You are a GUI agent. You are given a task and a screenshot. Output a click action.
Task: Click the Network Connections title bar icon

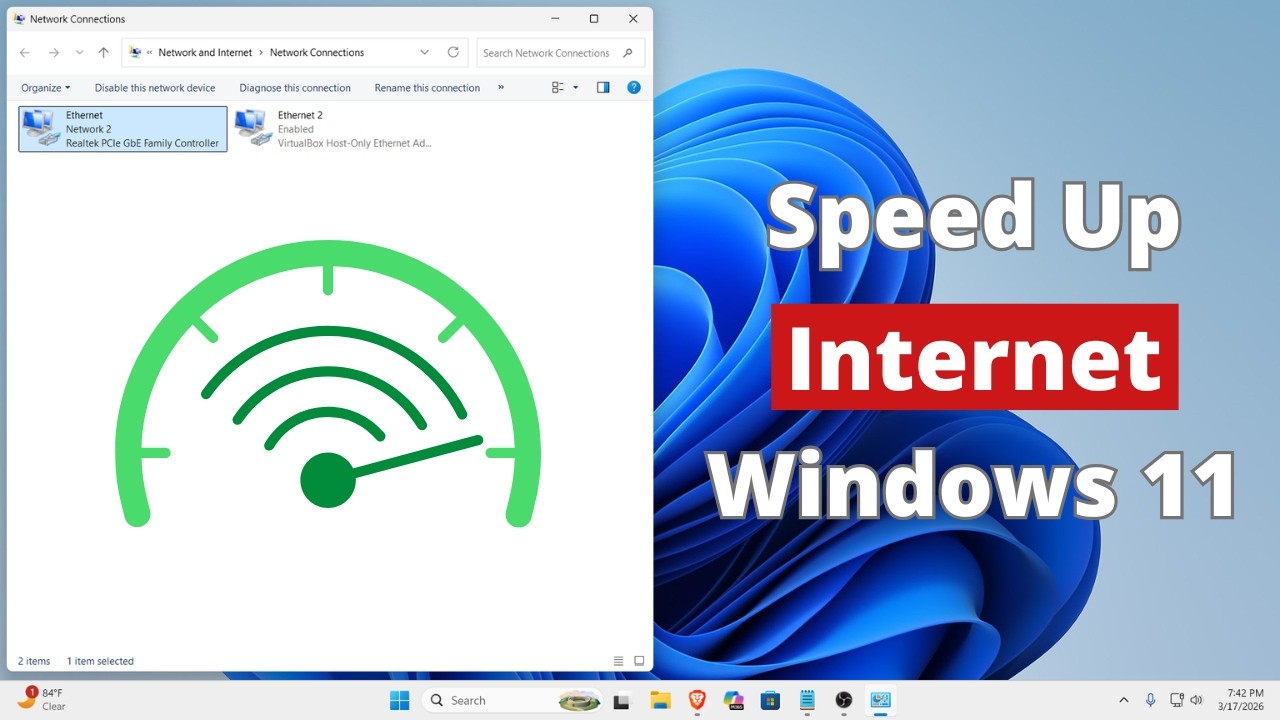[19, 19]
